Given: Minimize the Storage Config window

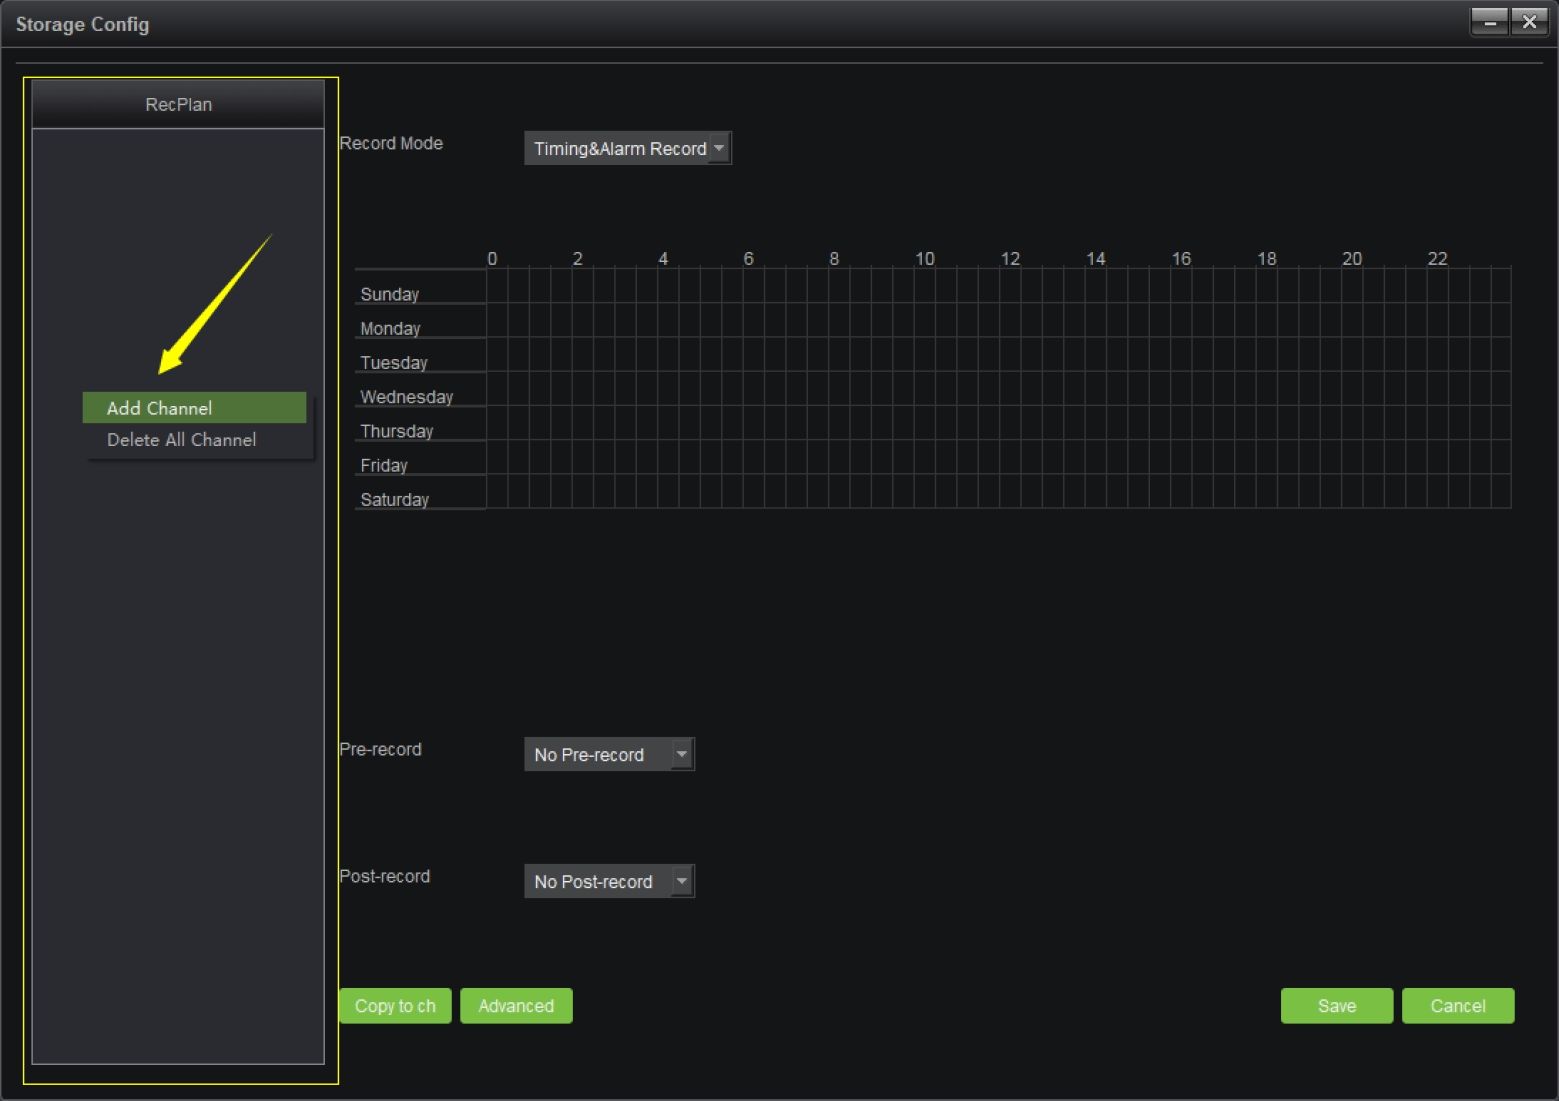Looking at the screenshot, I should 1489,22.
